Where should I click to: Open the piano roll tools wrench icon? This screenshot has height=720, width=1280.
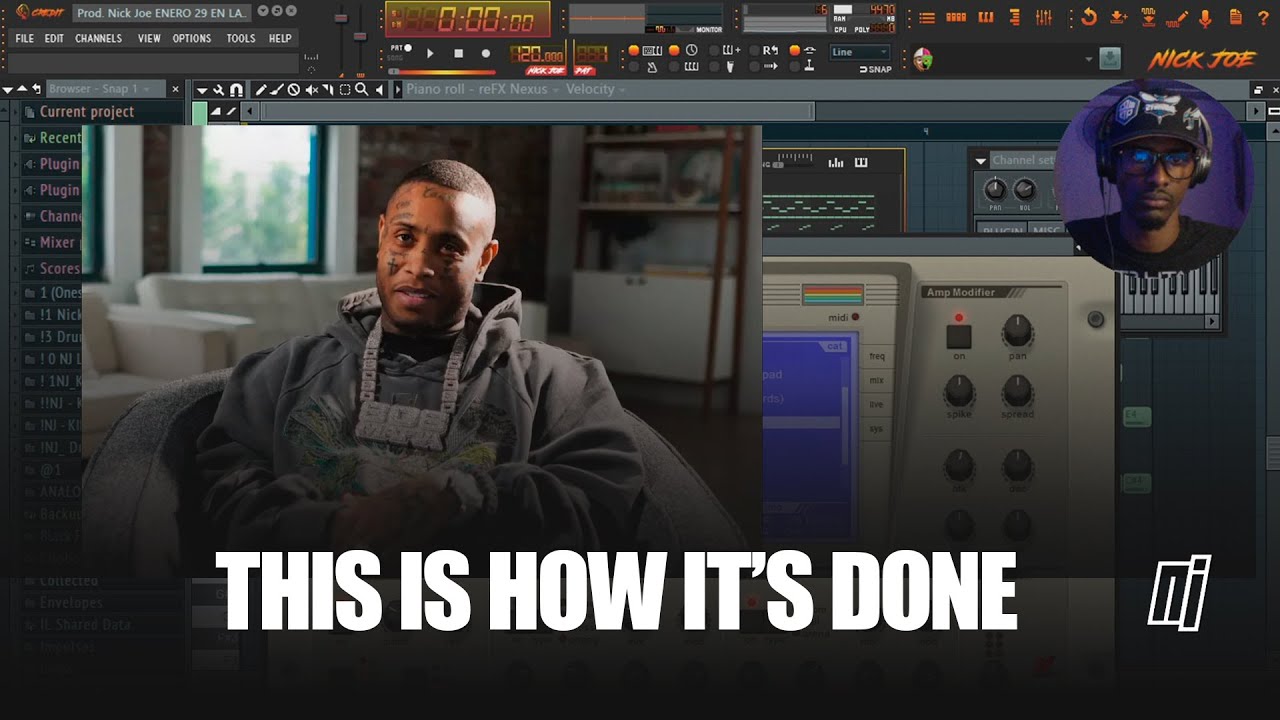click(x=218, y=89)
